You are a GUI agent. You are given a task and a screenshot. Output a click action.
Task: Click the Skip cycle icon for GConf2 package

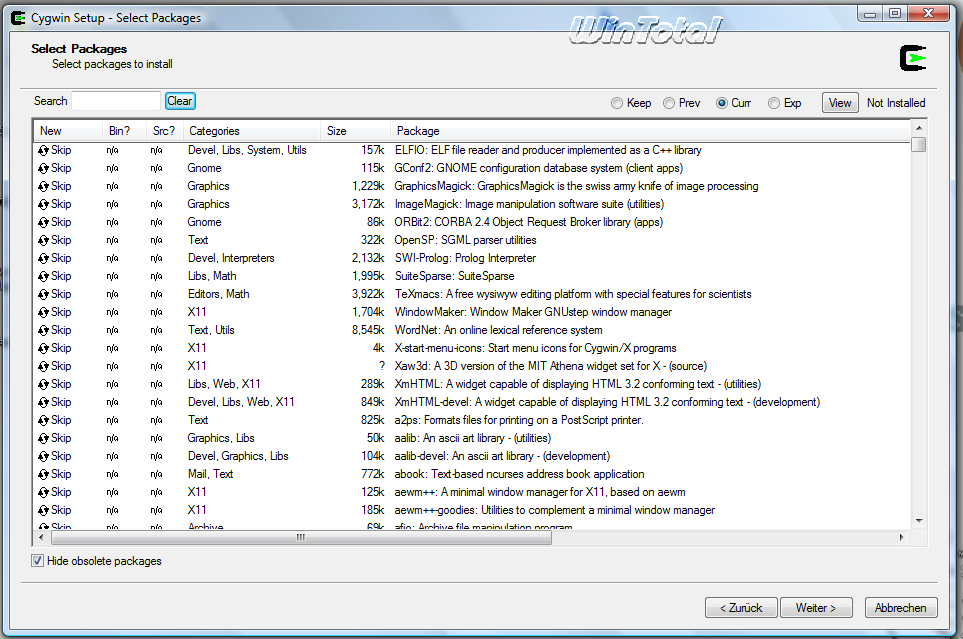pos(44,168)
